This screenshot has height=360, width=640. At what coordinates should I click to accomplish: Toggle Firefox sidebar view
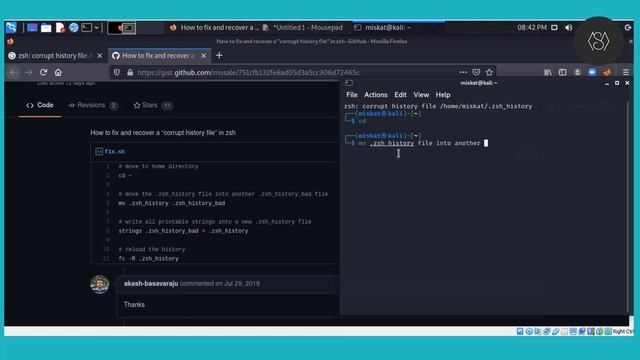click(562, 72)
